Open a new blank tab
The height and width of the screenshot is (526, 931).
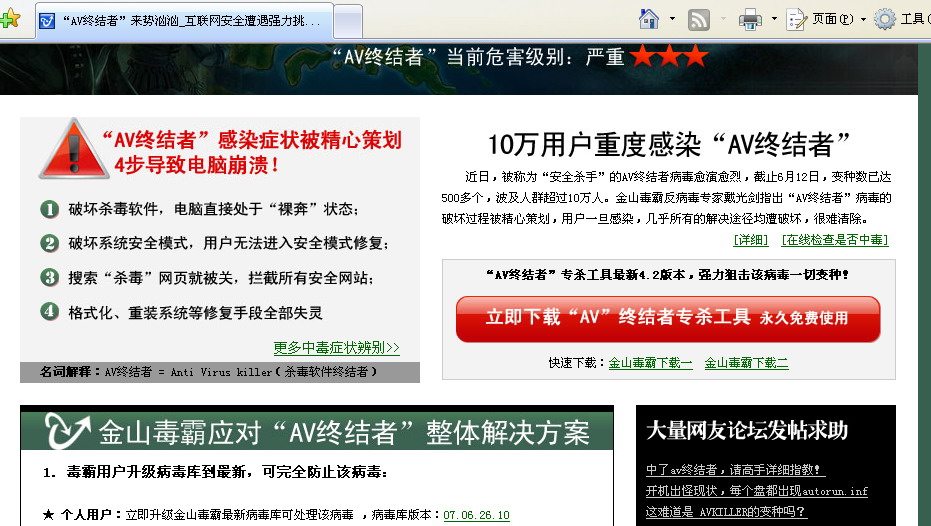tap(347, 20)
